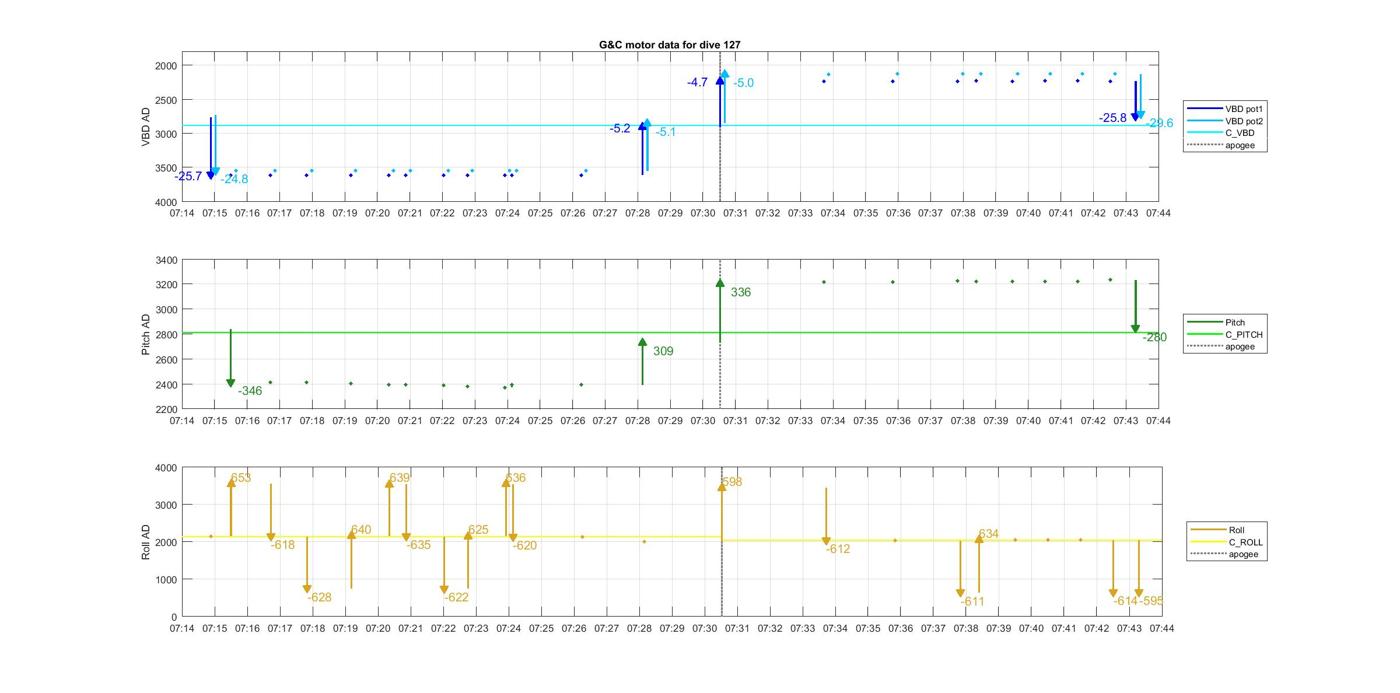Click the '2200' tick on Pitch axis
The image size is (1400, 693).
(166, 409)
